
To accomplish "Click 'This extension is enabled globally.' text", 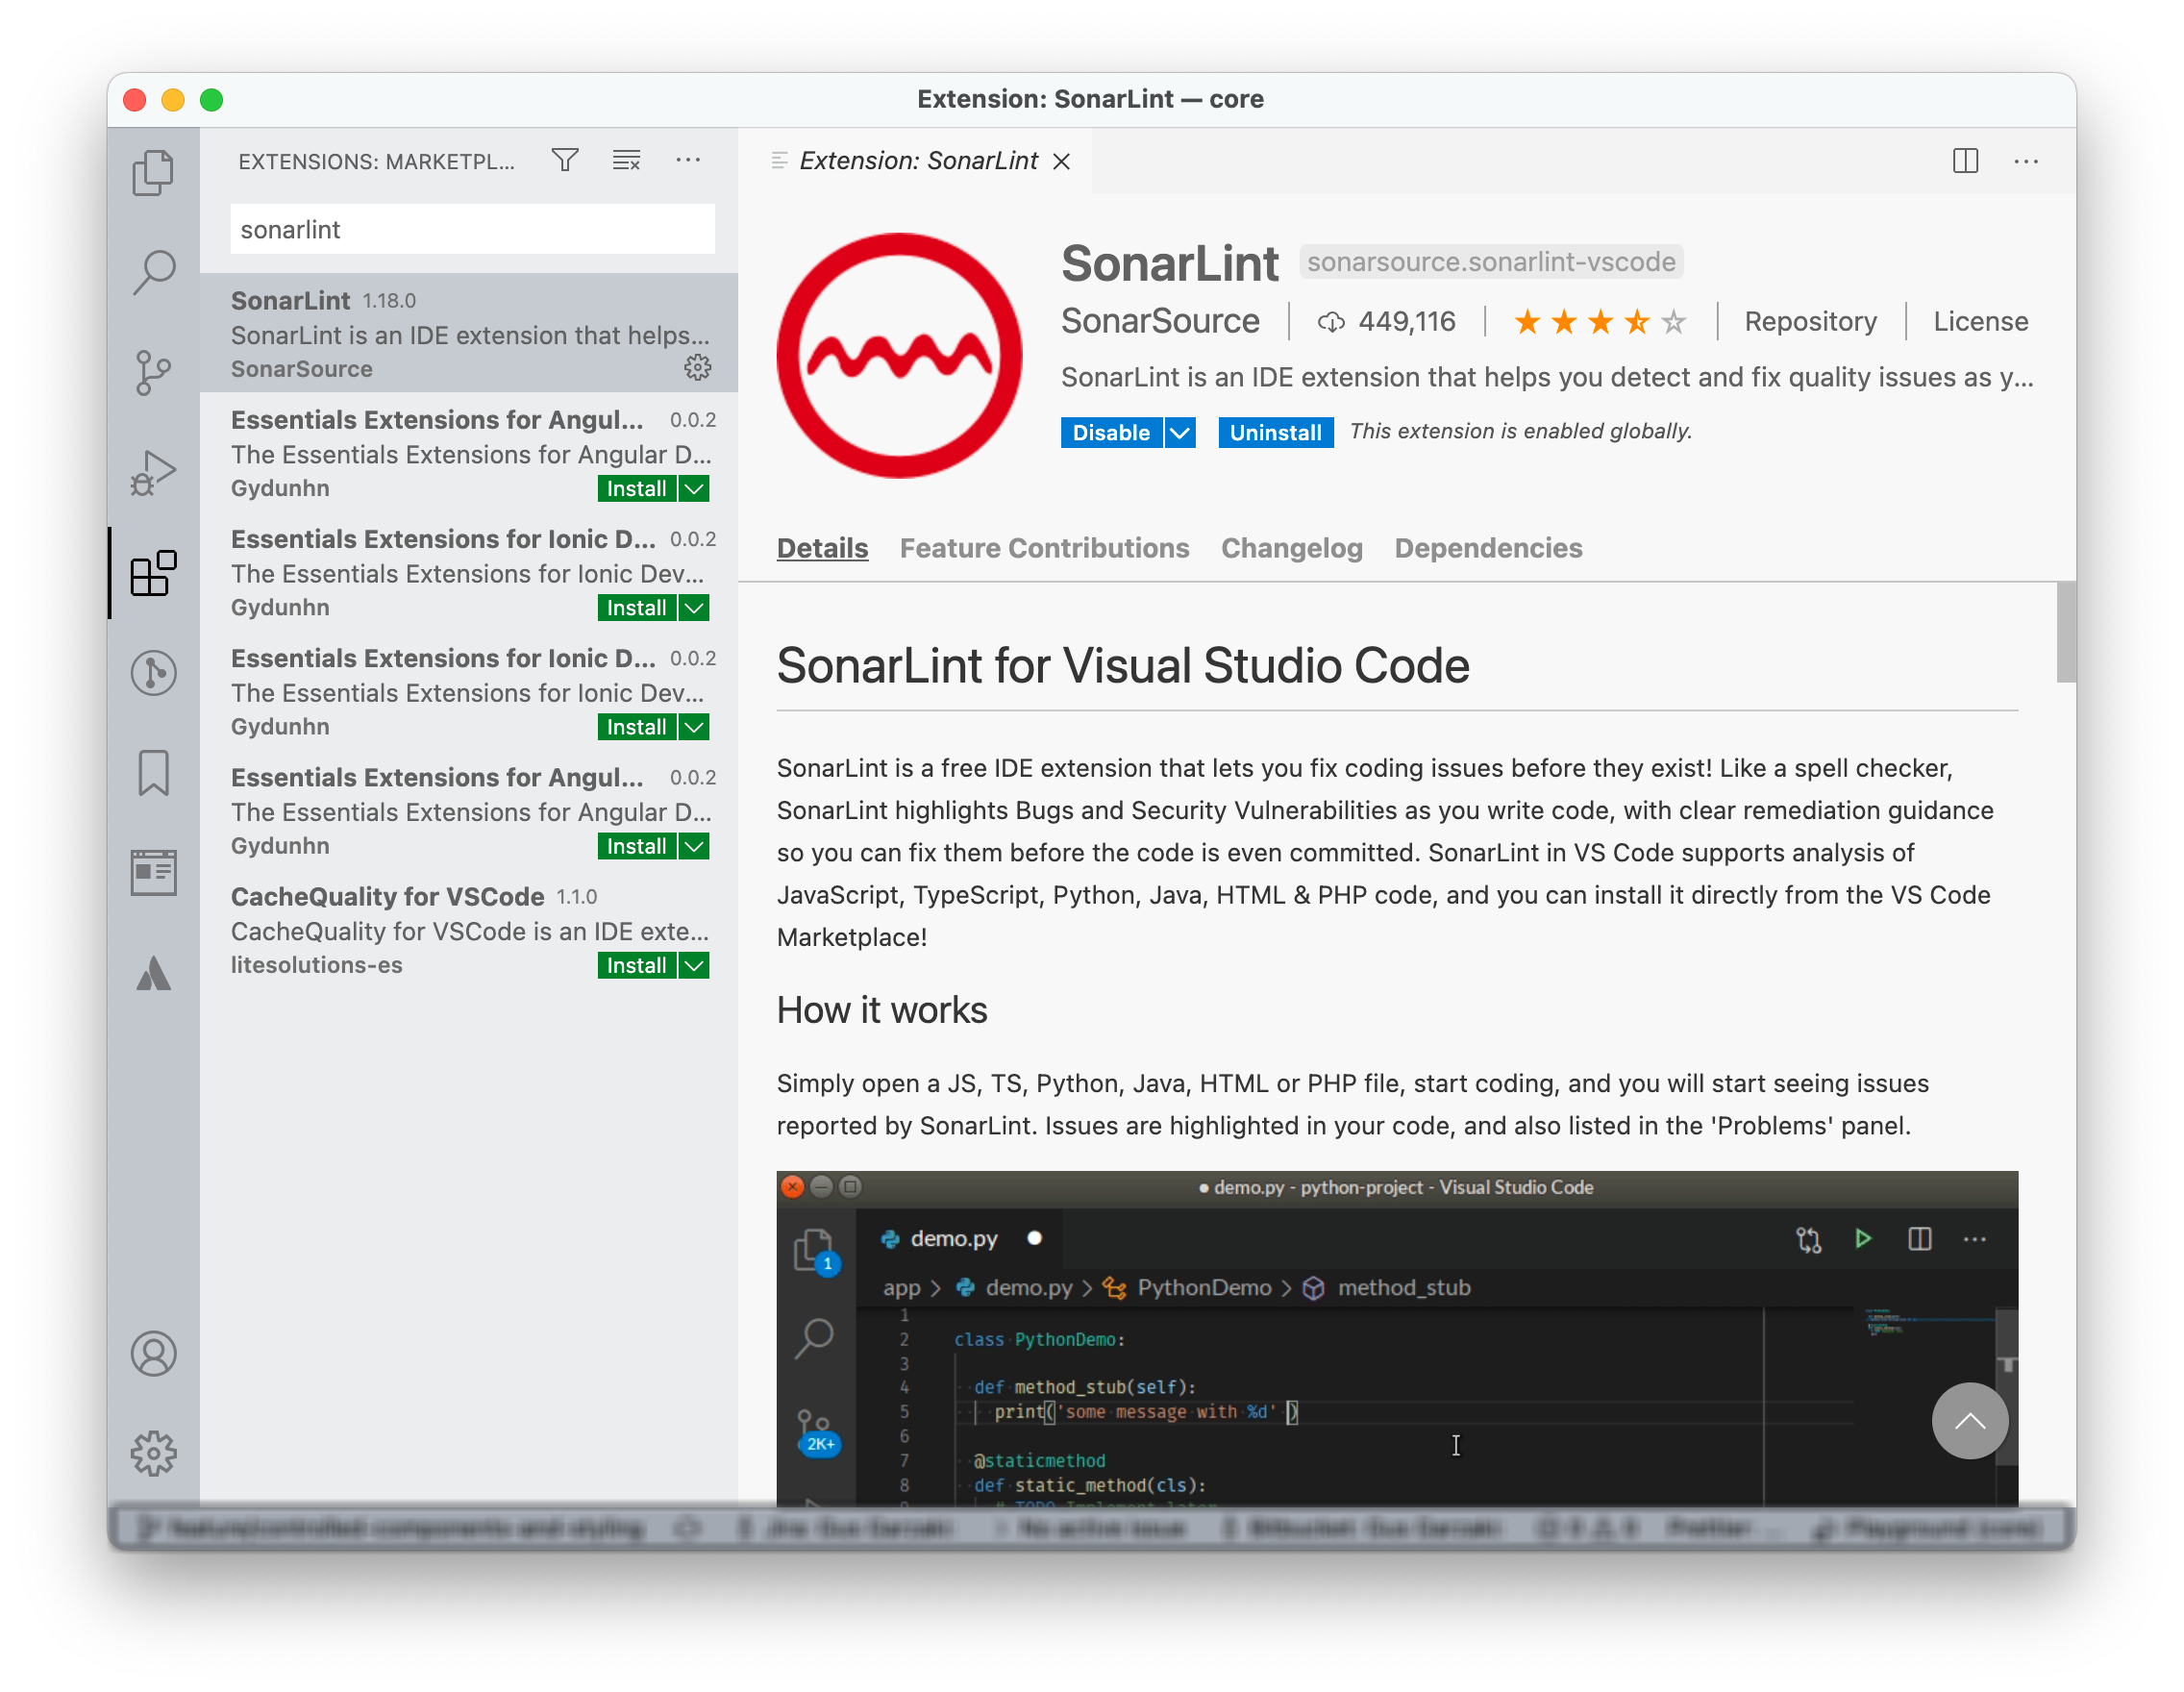I will click(x=1521, y=431).
